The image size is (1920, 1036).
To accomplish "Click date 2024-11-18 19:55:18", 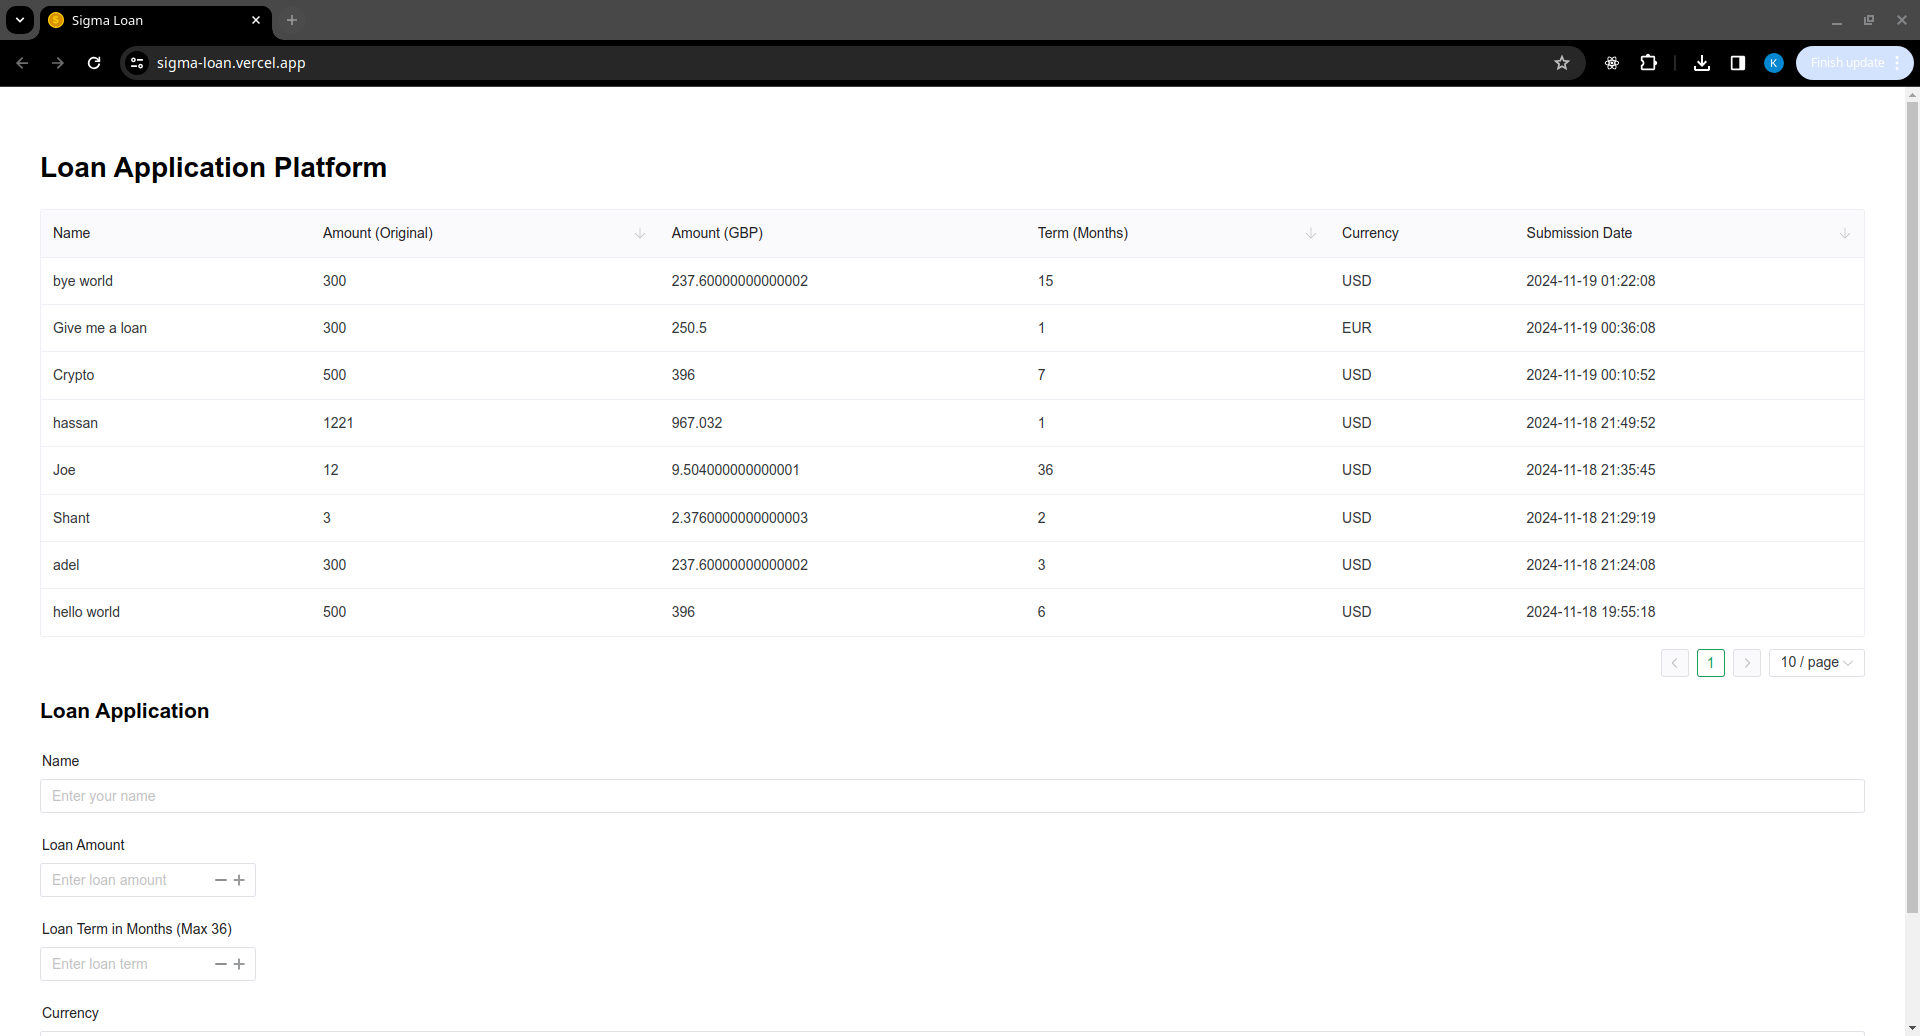I will click(x=1591, y=612).
